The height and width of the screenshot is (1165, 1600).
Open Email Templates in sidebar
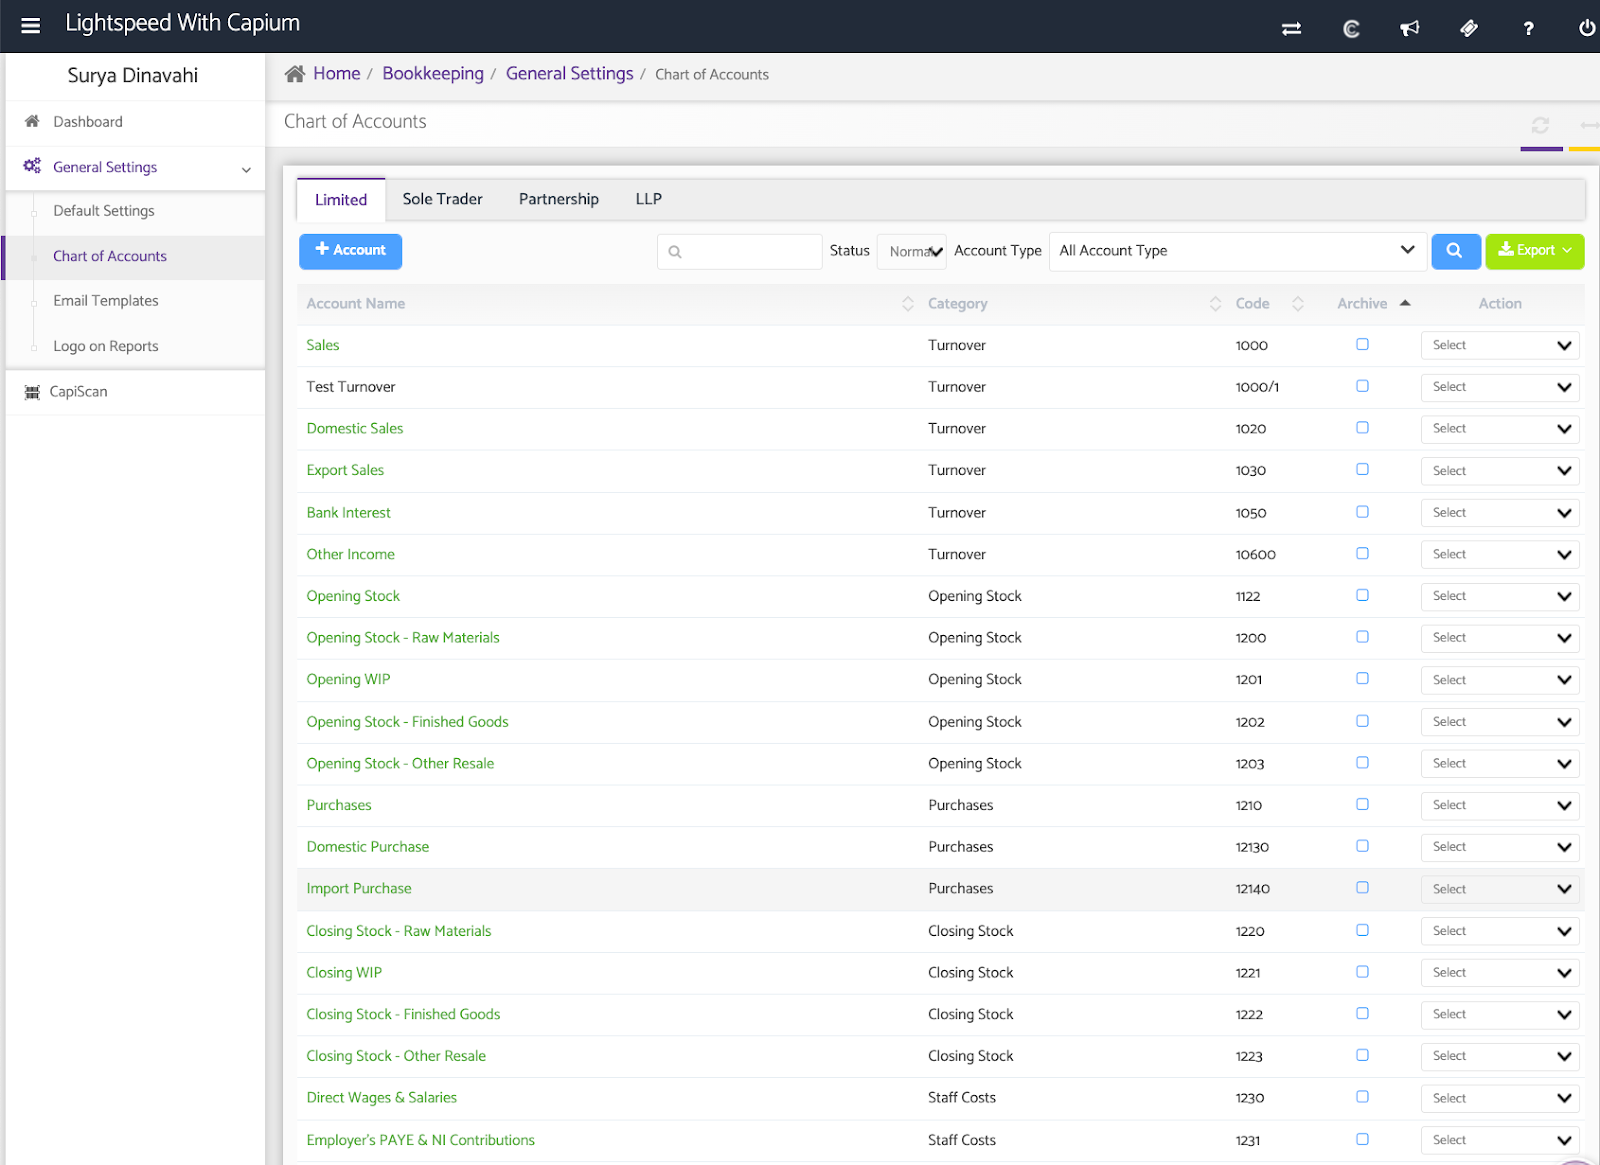tap(106, 301)
